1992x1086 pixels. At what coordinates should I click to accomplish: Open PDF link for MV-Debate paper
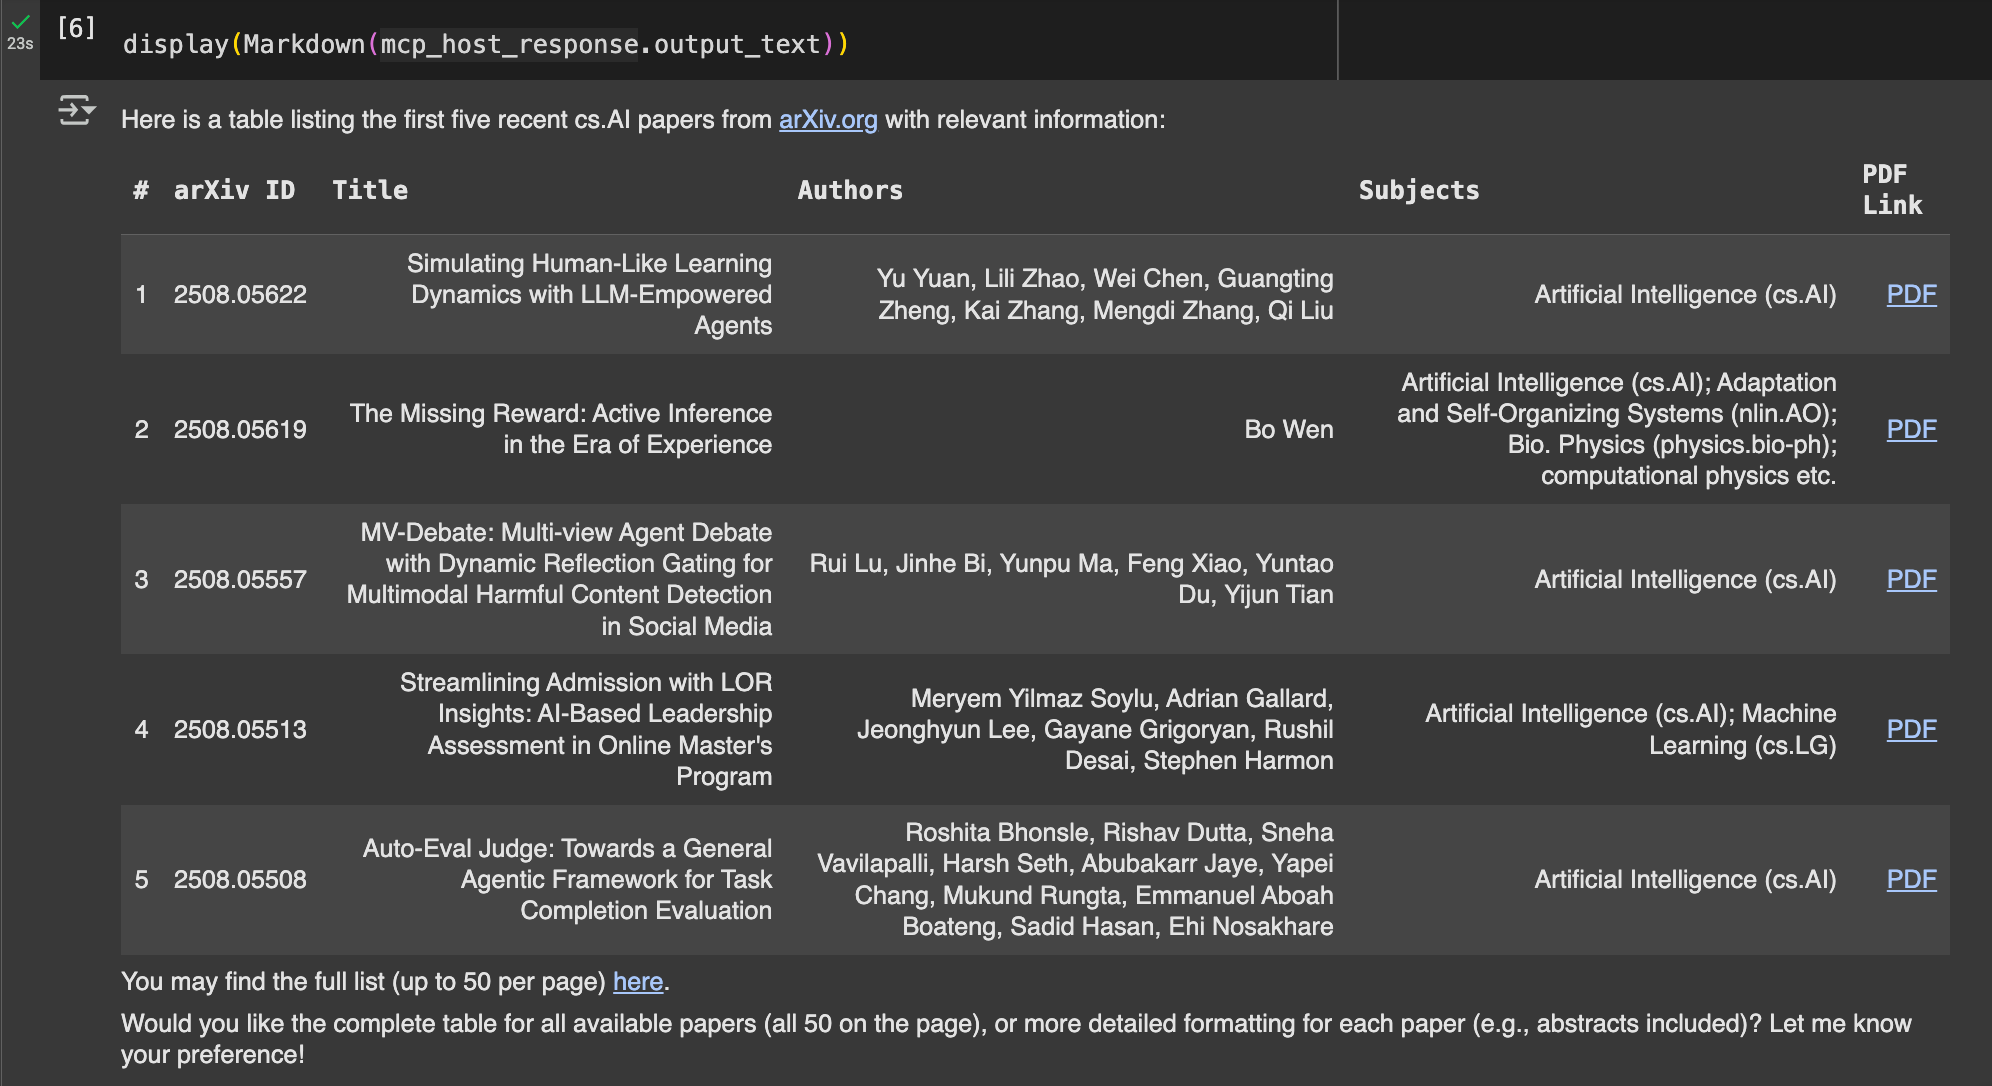(x=1911, y=579)
